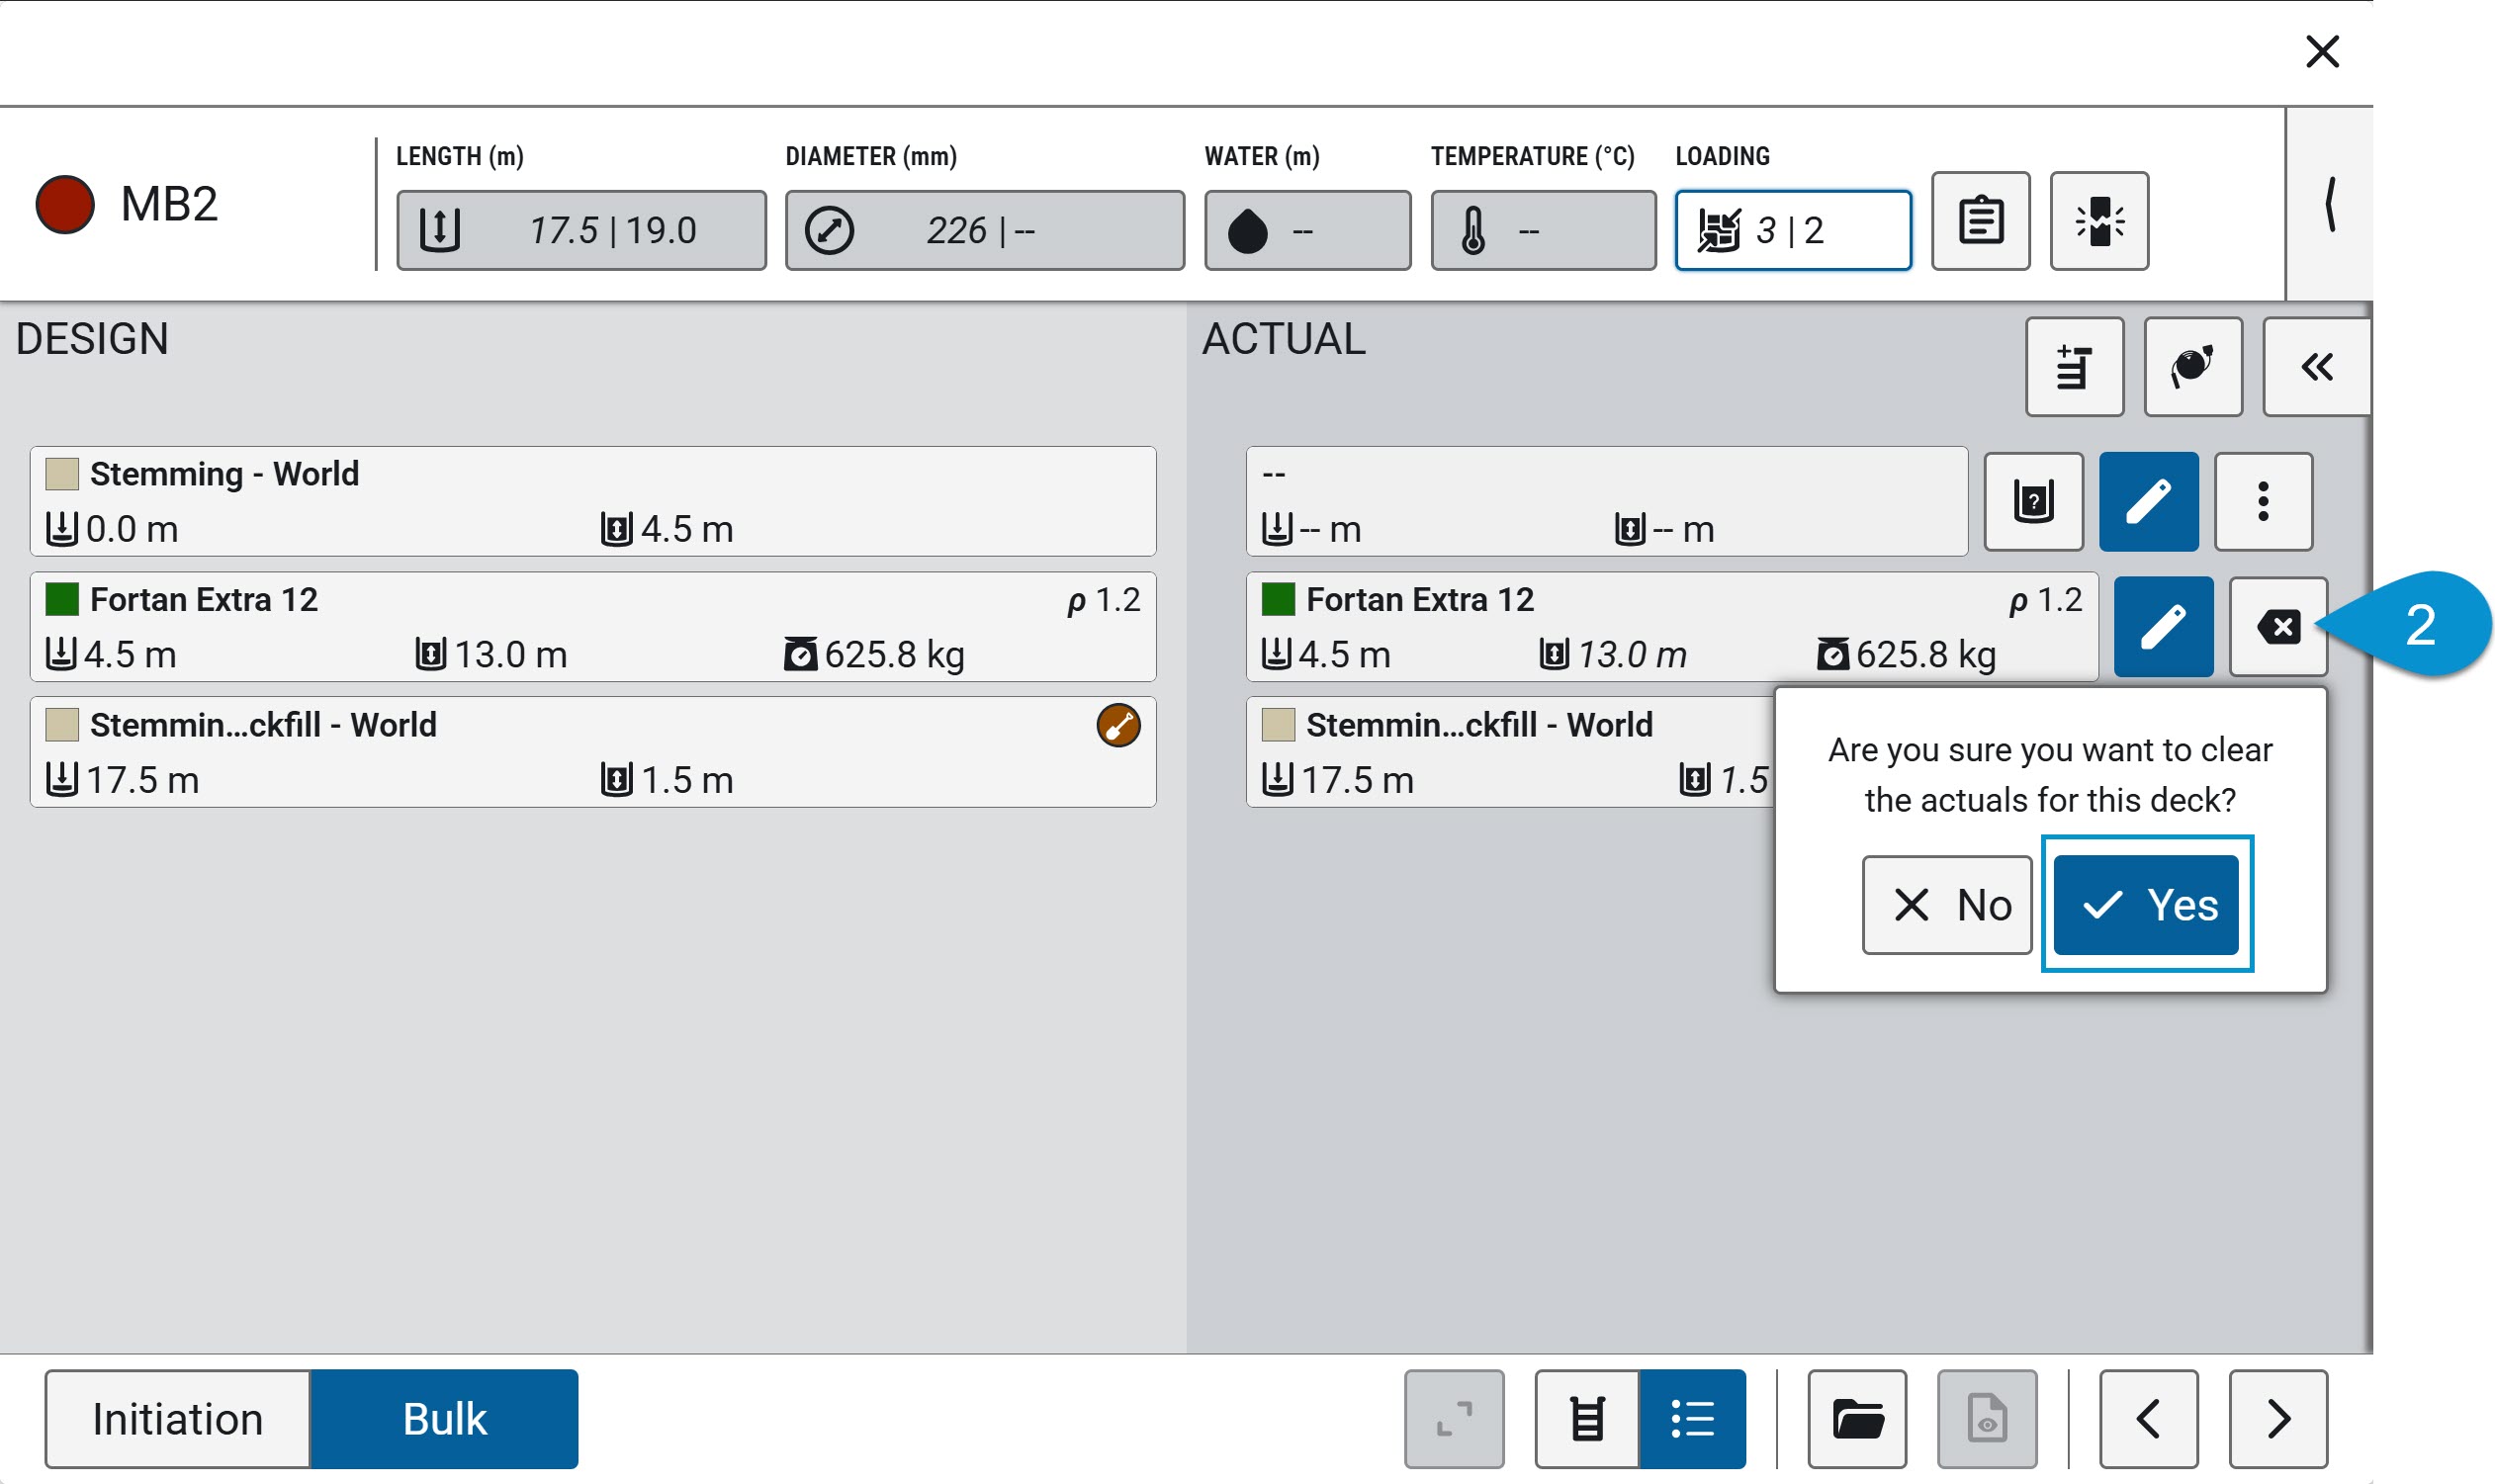Click the red MB2 status circle
Screen dimensions: 2495x1484
[x=65, y=204]
